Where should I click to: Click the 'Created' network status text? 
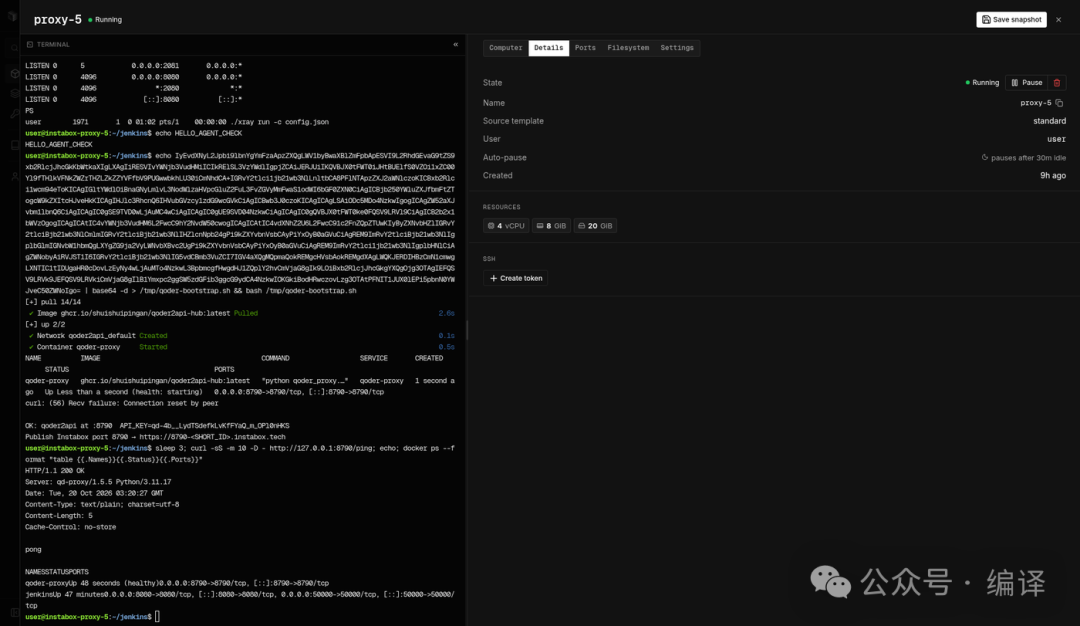153,336
